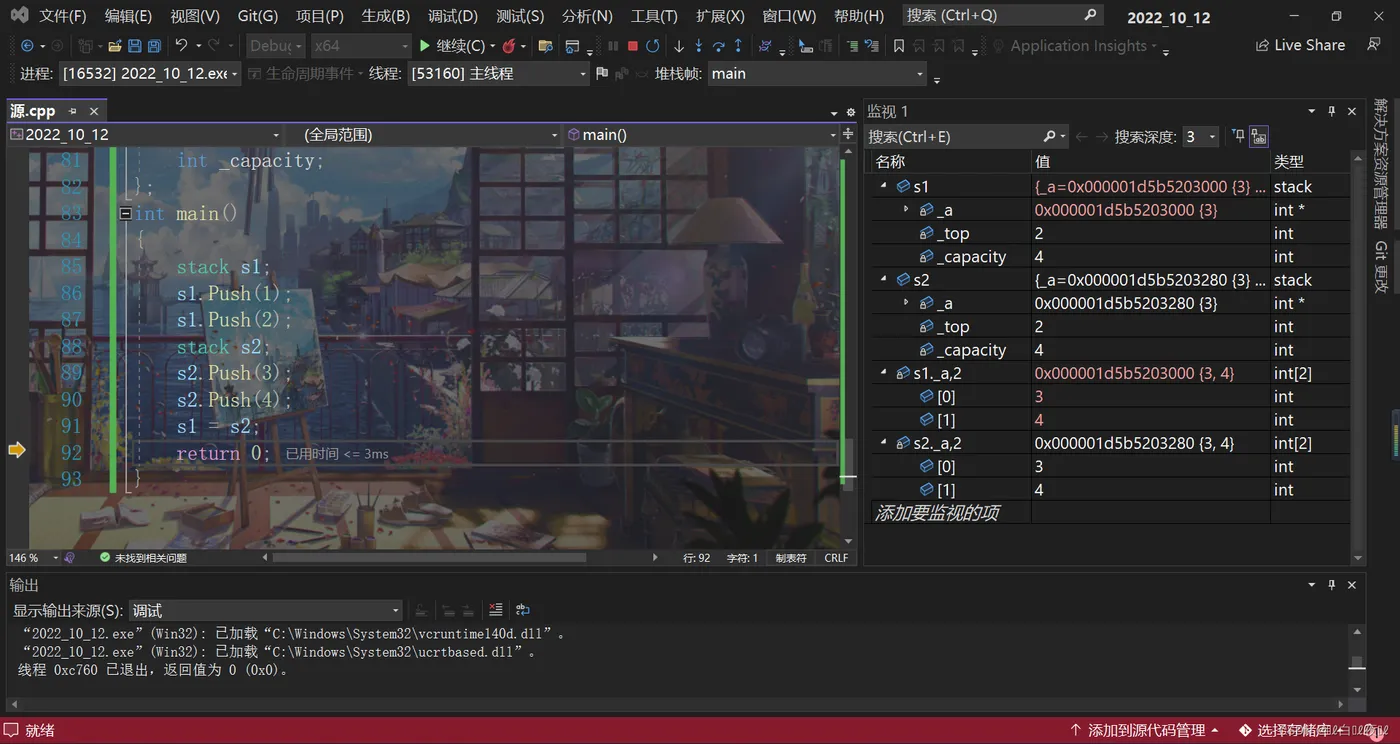Toggle the watch hexadecimal display button

point(1259,136)
